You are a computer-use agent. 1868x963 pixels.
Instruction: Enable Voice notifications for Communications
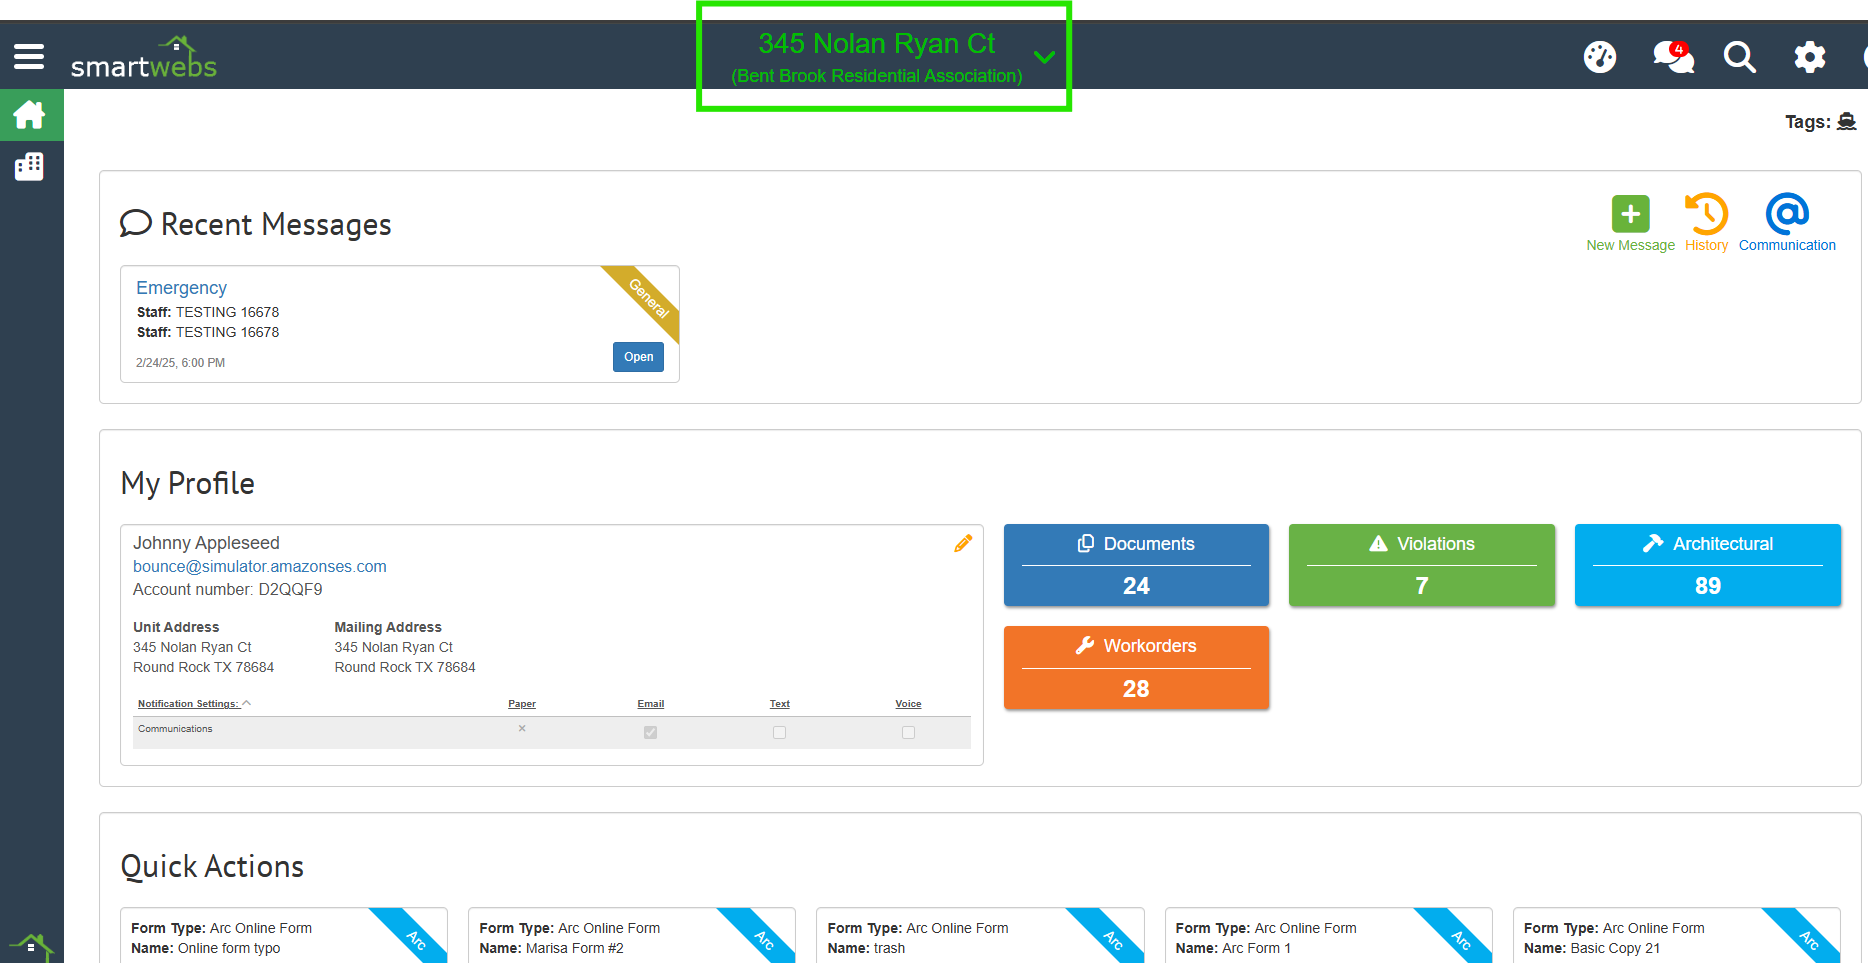coord(908,733)
